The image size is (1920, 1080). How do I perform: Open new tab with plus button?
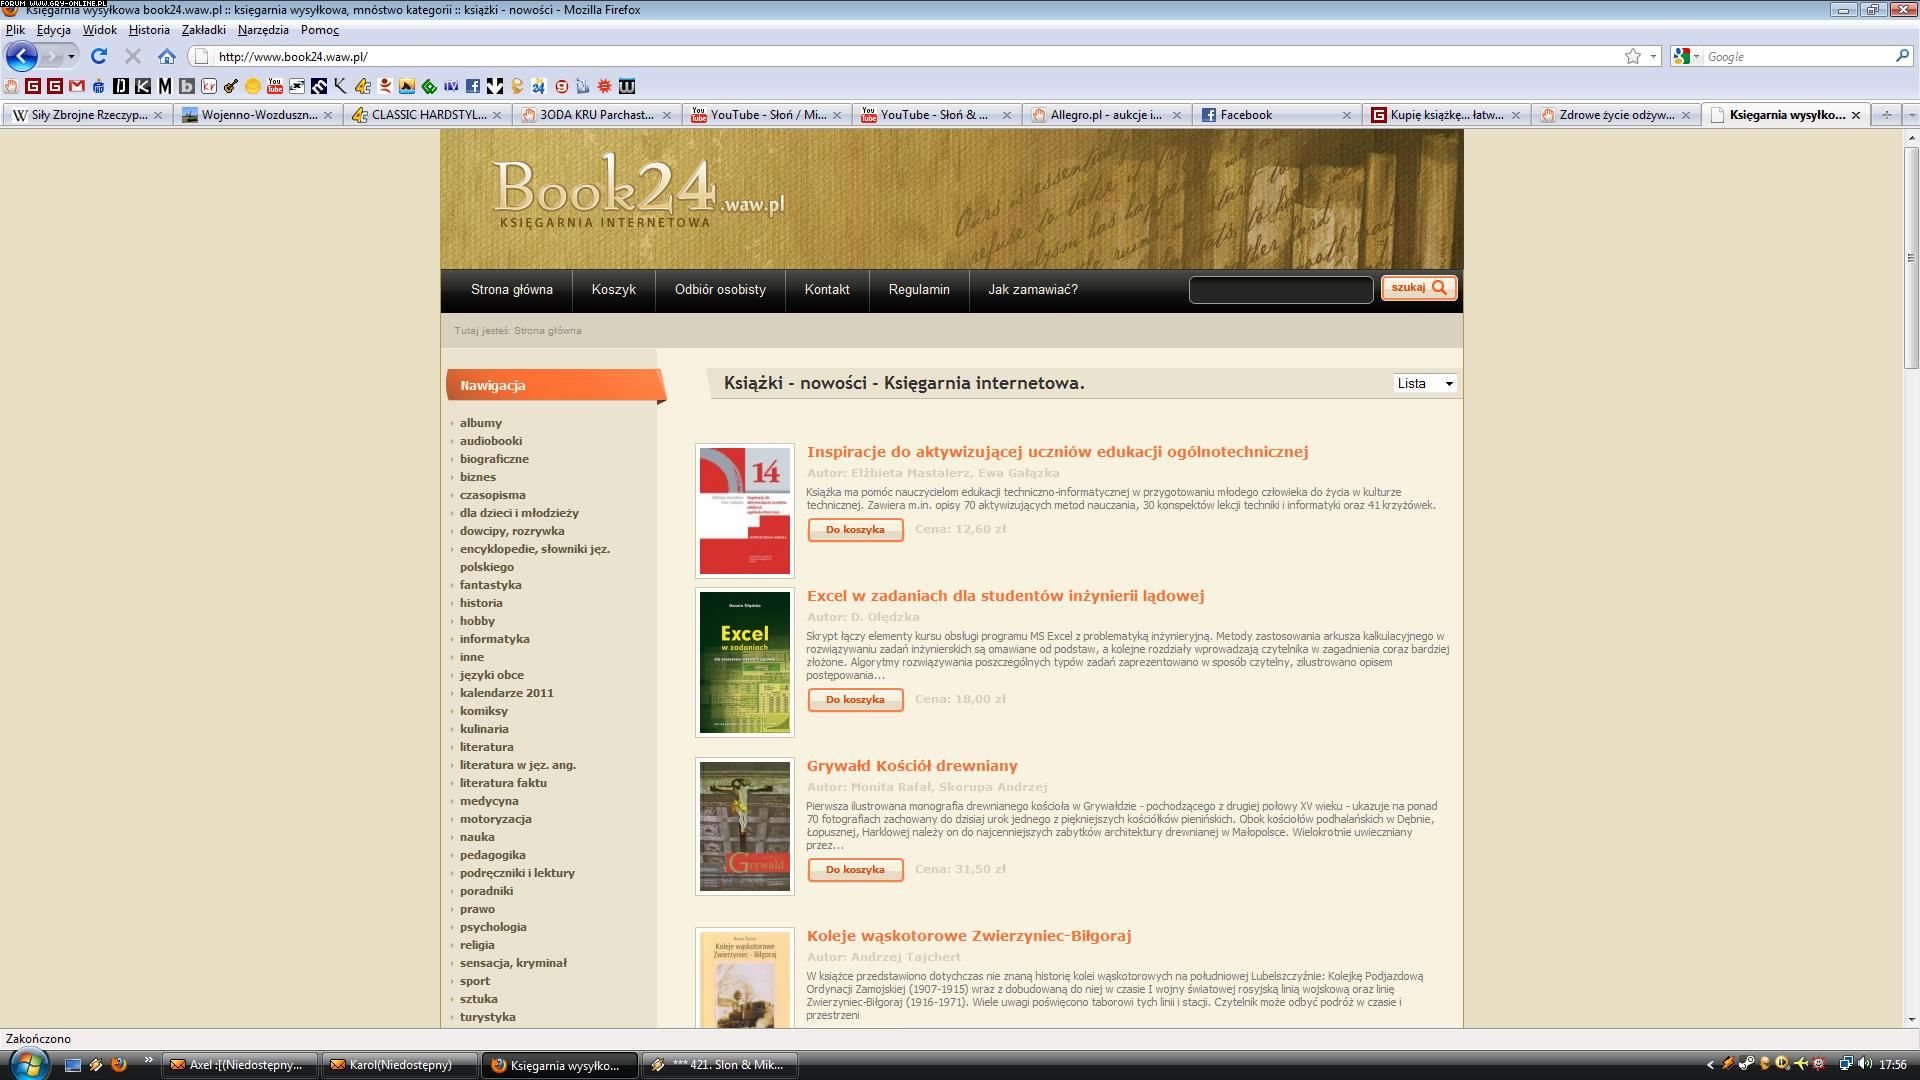tap(1886, 115)
